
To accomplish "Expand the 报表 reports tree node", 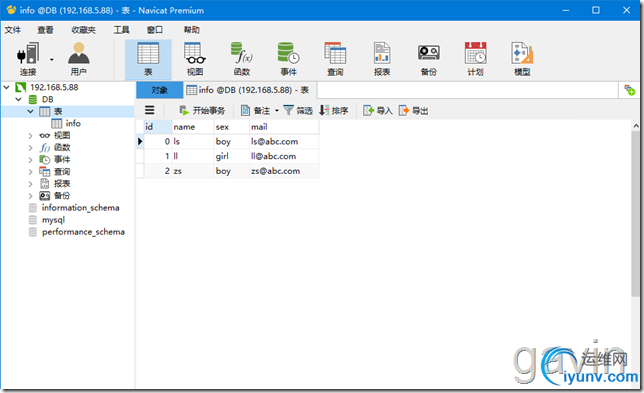I will click(30, 184).
